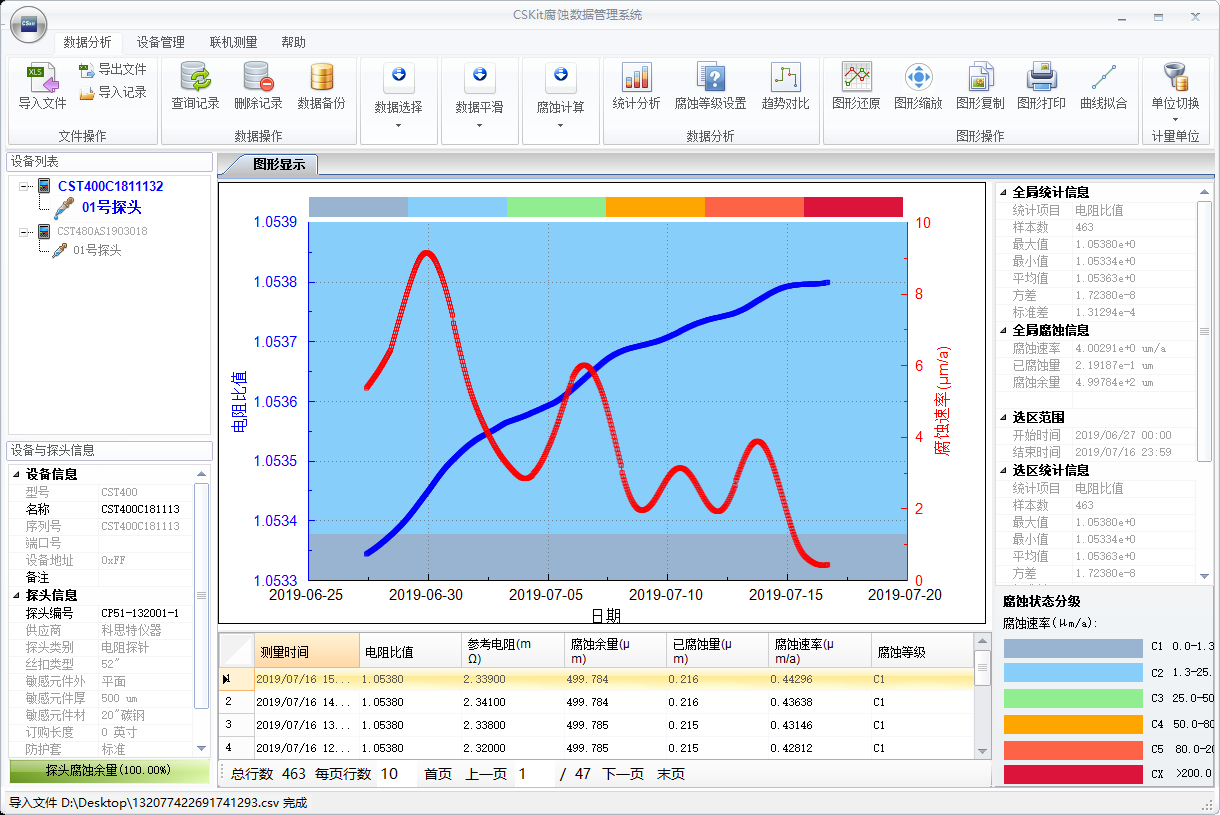
Task: Go to 下一页 next page
Action: click(623, 774)
